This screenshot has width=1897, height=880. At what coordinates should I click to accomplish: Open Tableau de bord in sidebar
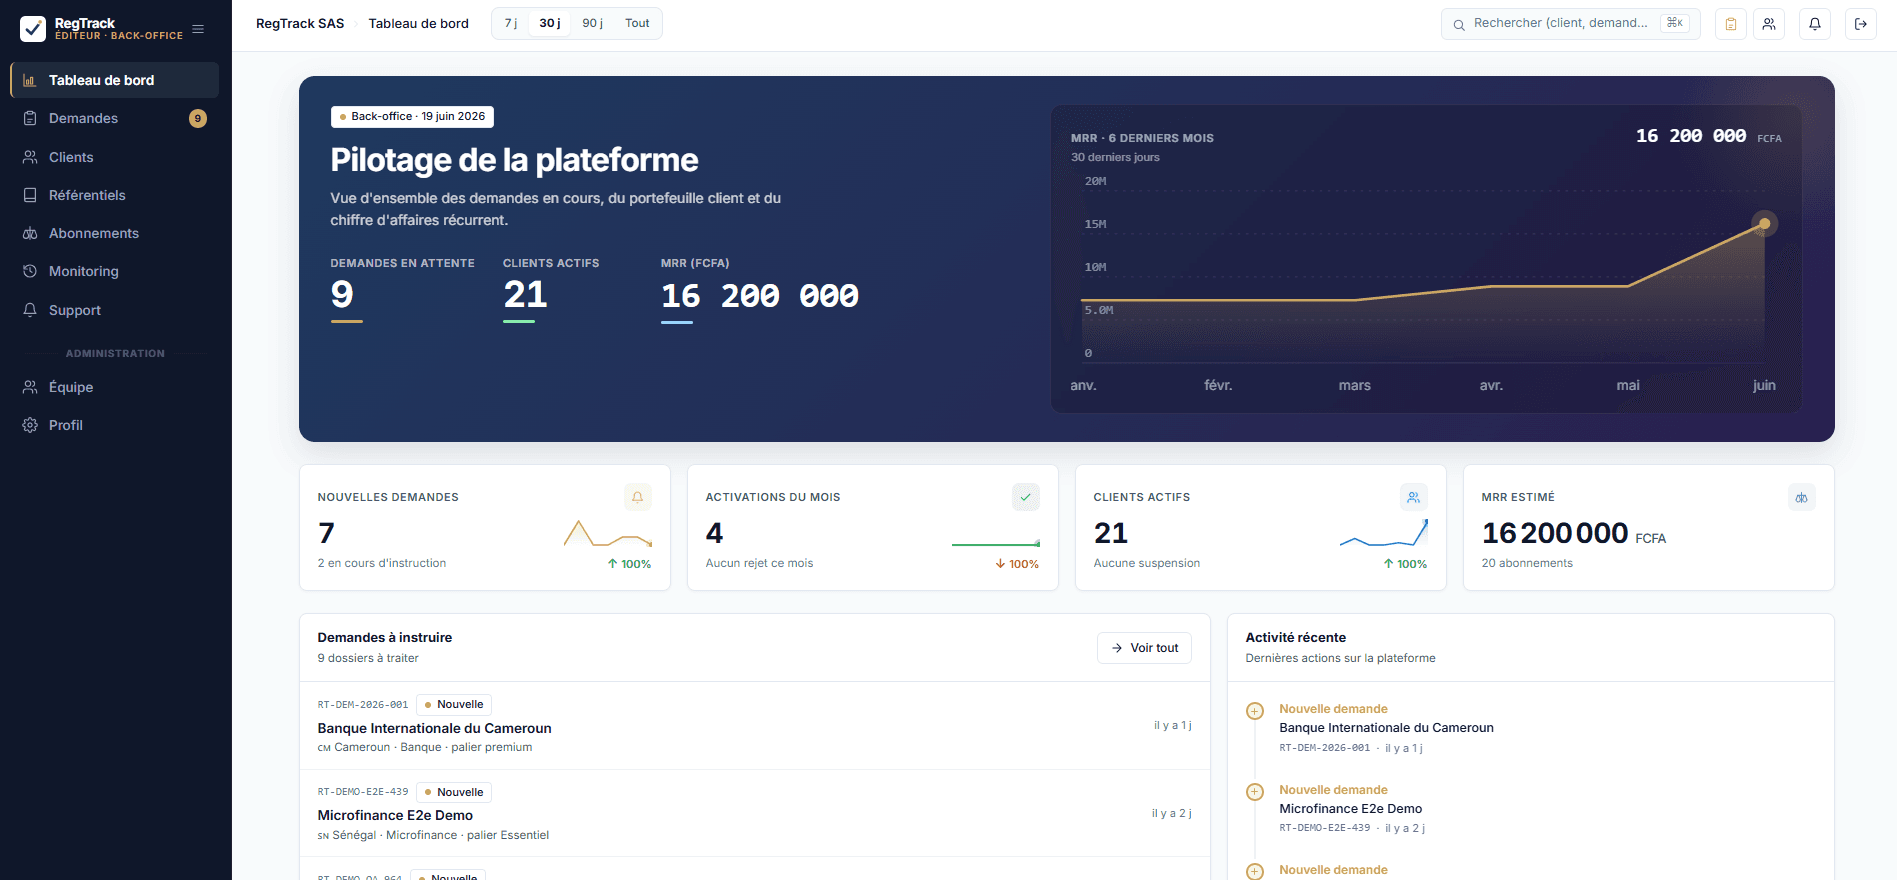114,80
